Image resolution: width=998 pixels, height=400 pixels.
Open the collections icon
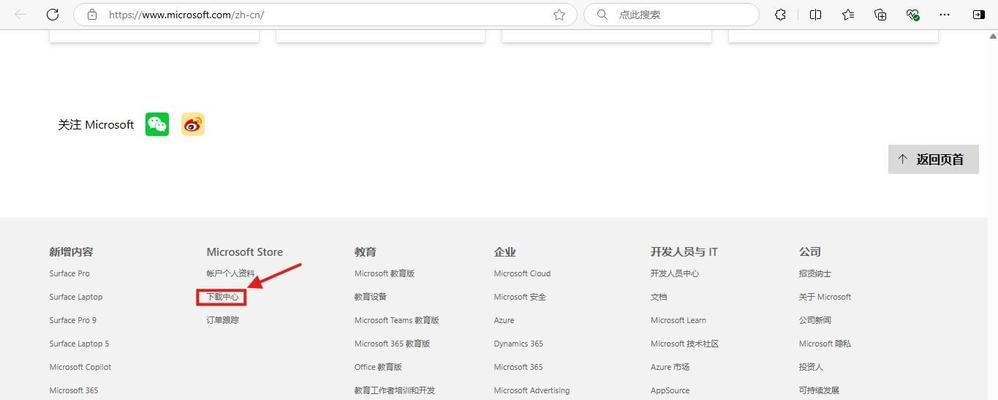[x=880, y=15]
